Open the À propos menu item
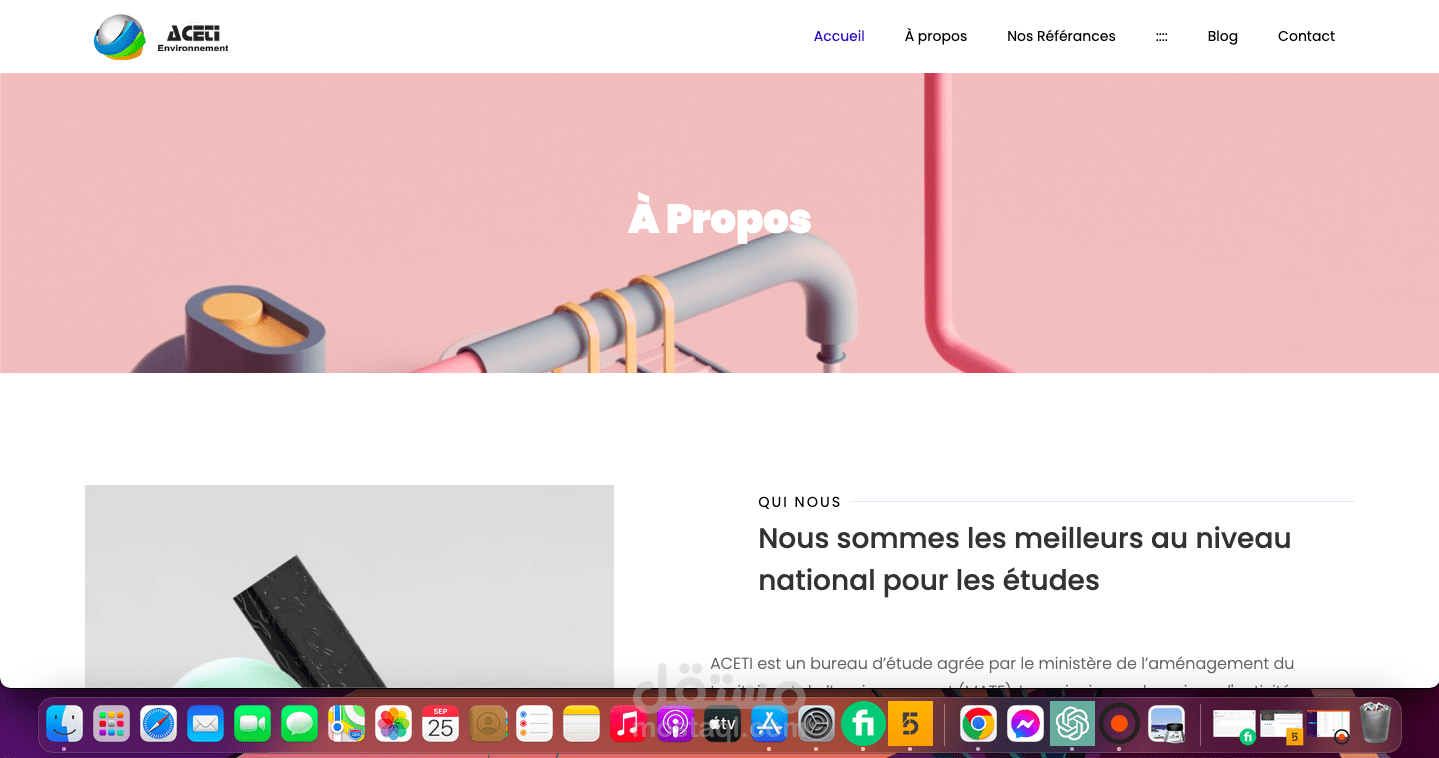Viewport: 1439px width, 758px height. [936, 36]
